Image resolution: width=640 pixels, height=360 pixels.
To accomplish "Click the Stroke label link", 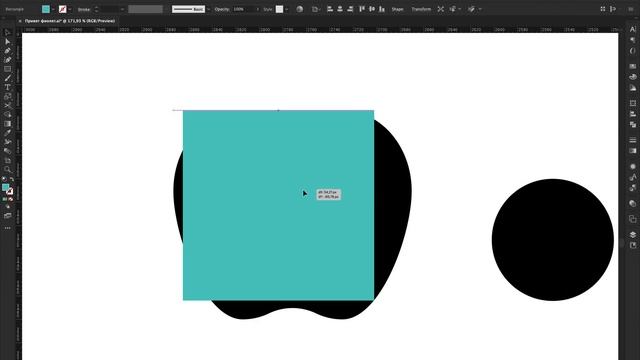I will tap(84, 9).
